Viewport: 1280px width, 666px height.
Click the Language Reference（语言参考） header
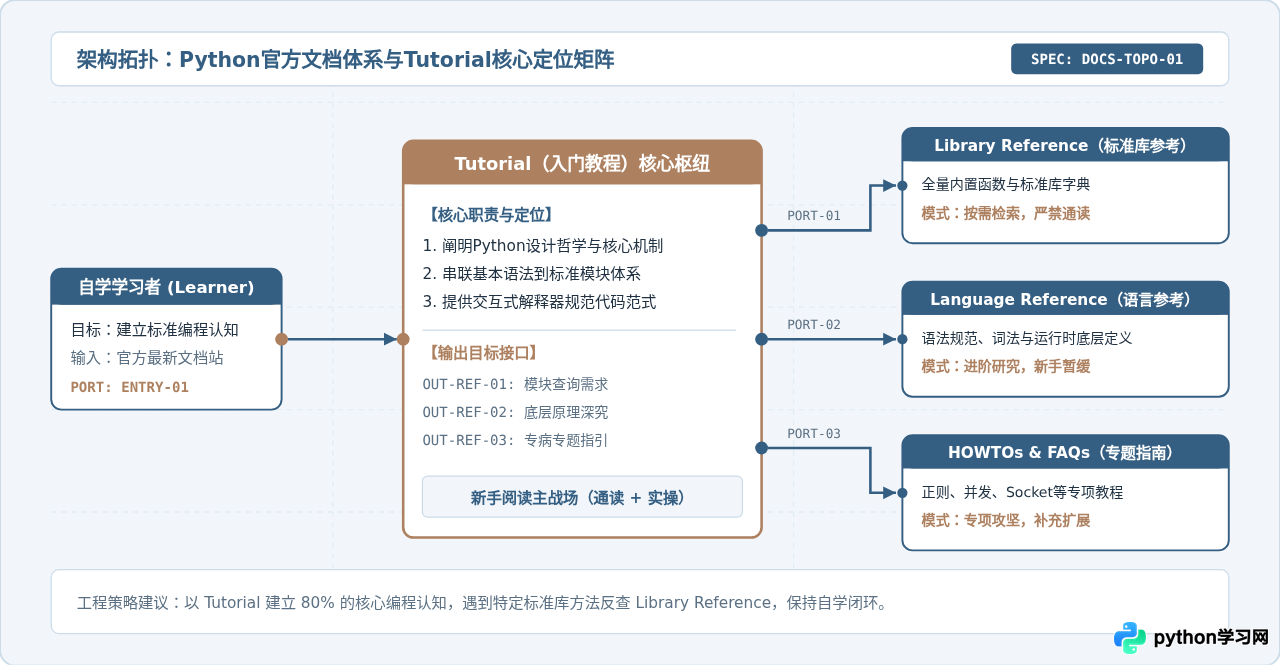1065,299
